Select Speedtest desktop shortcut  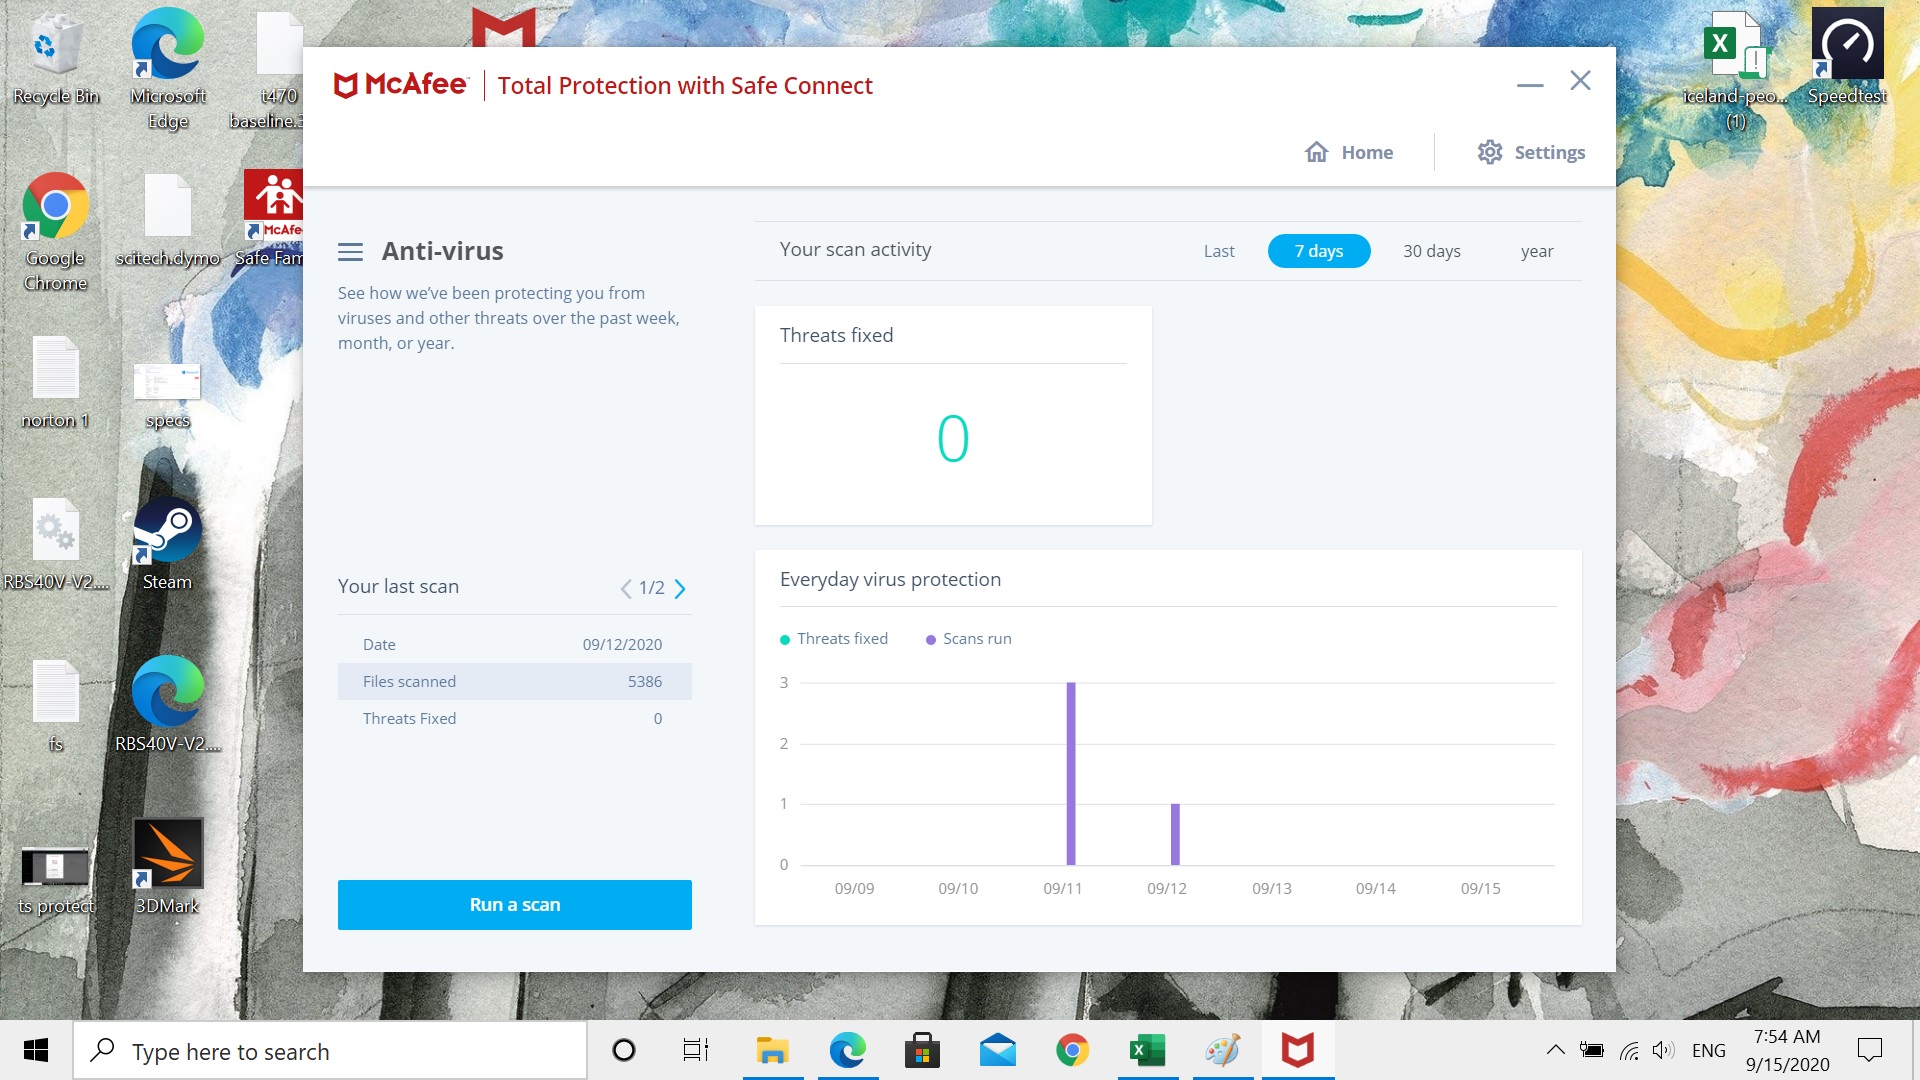point(1847,58)
